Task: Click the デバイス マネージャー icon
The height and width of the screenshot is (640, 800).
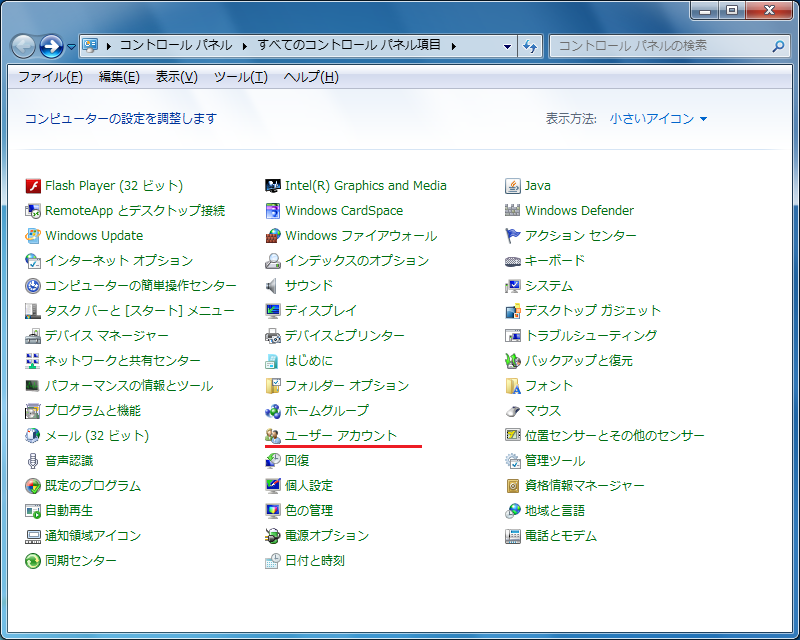Action: click(33, 336)
